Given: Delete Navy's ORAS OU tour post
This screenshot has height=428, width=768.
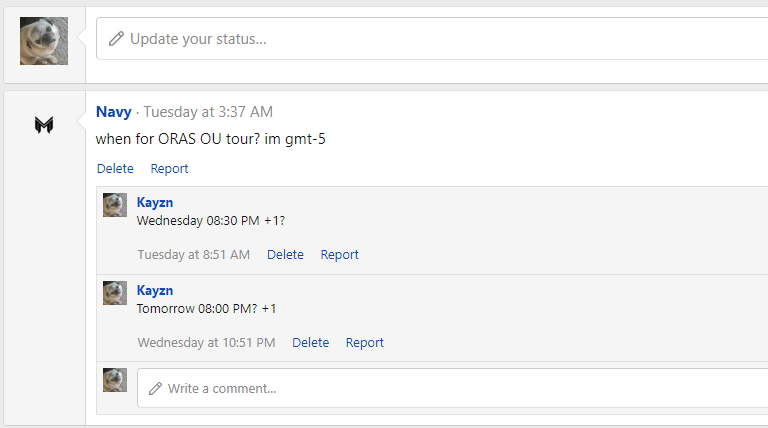Looking at the screenshot, I should click(115, 169).
